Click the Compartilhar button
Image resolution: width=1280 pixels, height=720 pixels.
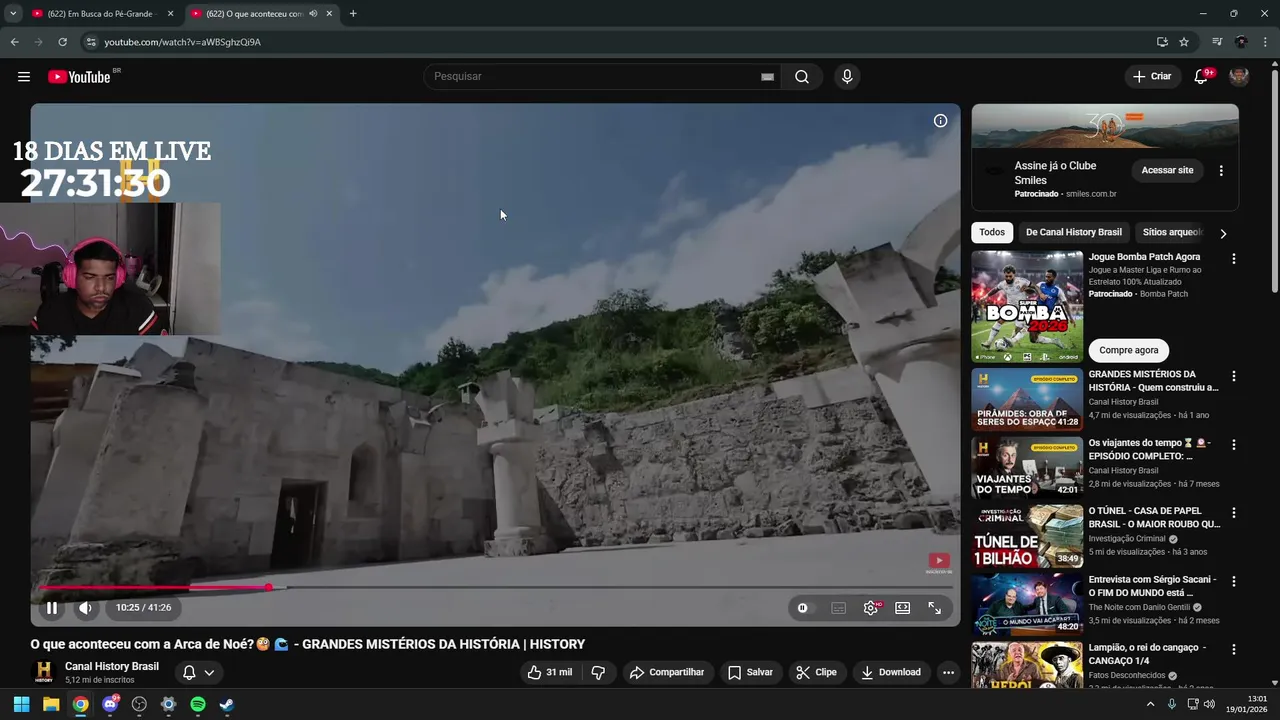pos(667,672)
